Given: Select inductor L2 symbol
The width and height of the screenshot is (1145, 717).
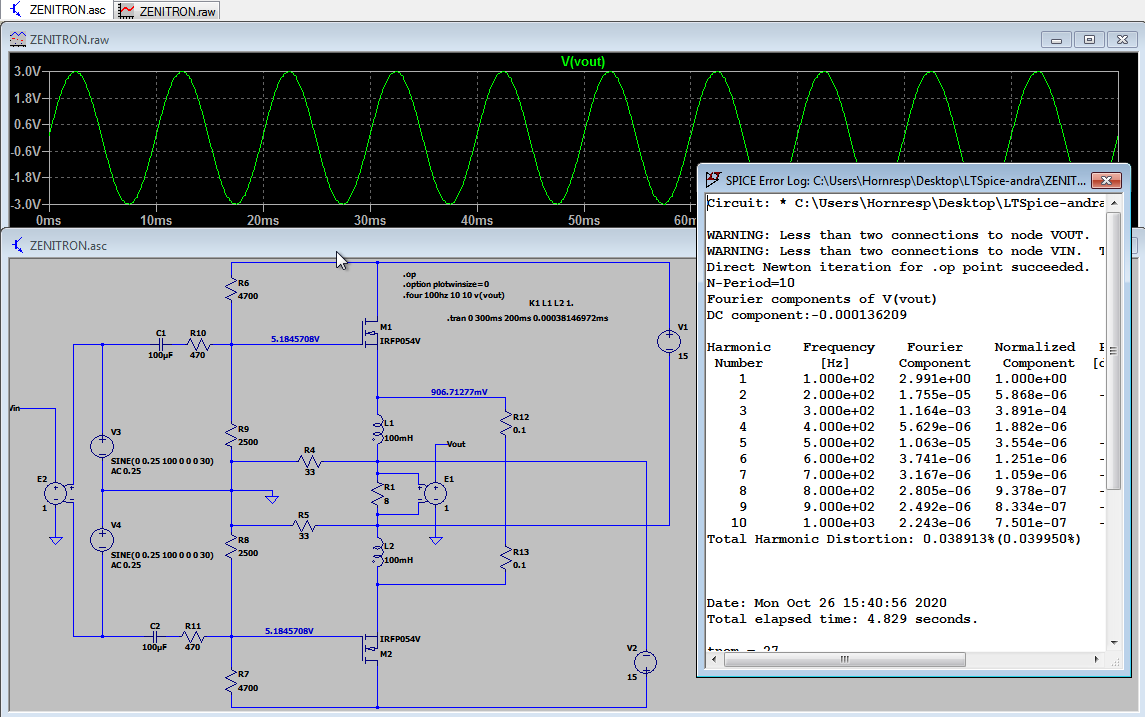Looking at the screenshot, I should click(x=378, y=552).
